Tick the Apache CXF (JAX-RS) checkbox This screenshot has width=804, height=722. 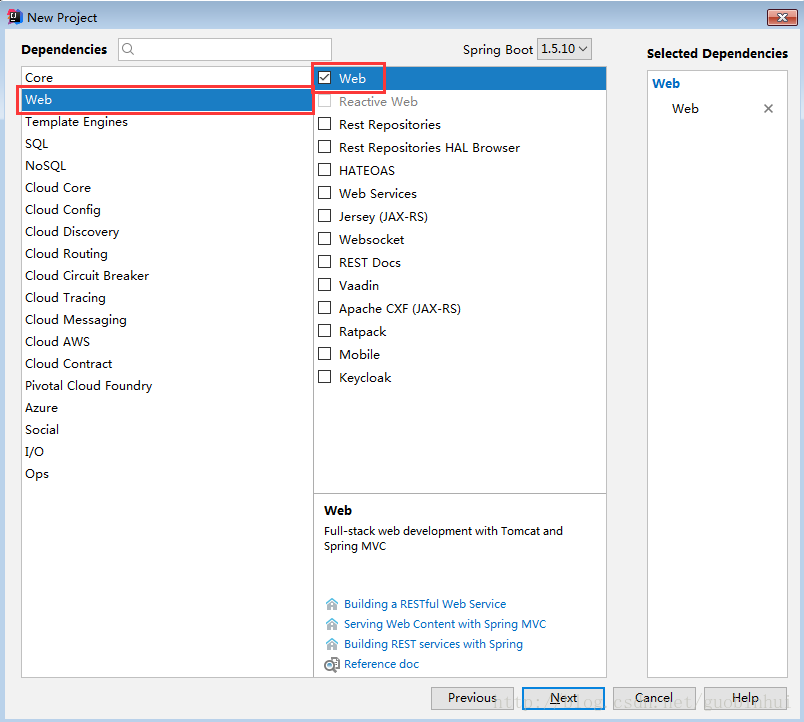pyautogui.click(x=325, y=308)
